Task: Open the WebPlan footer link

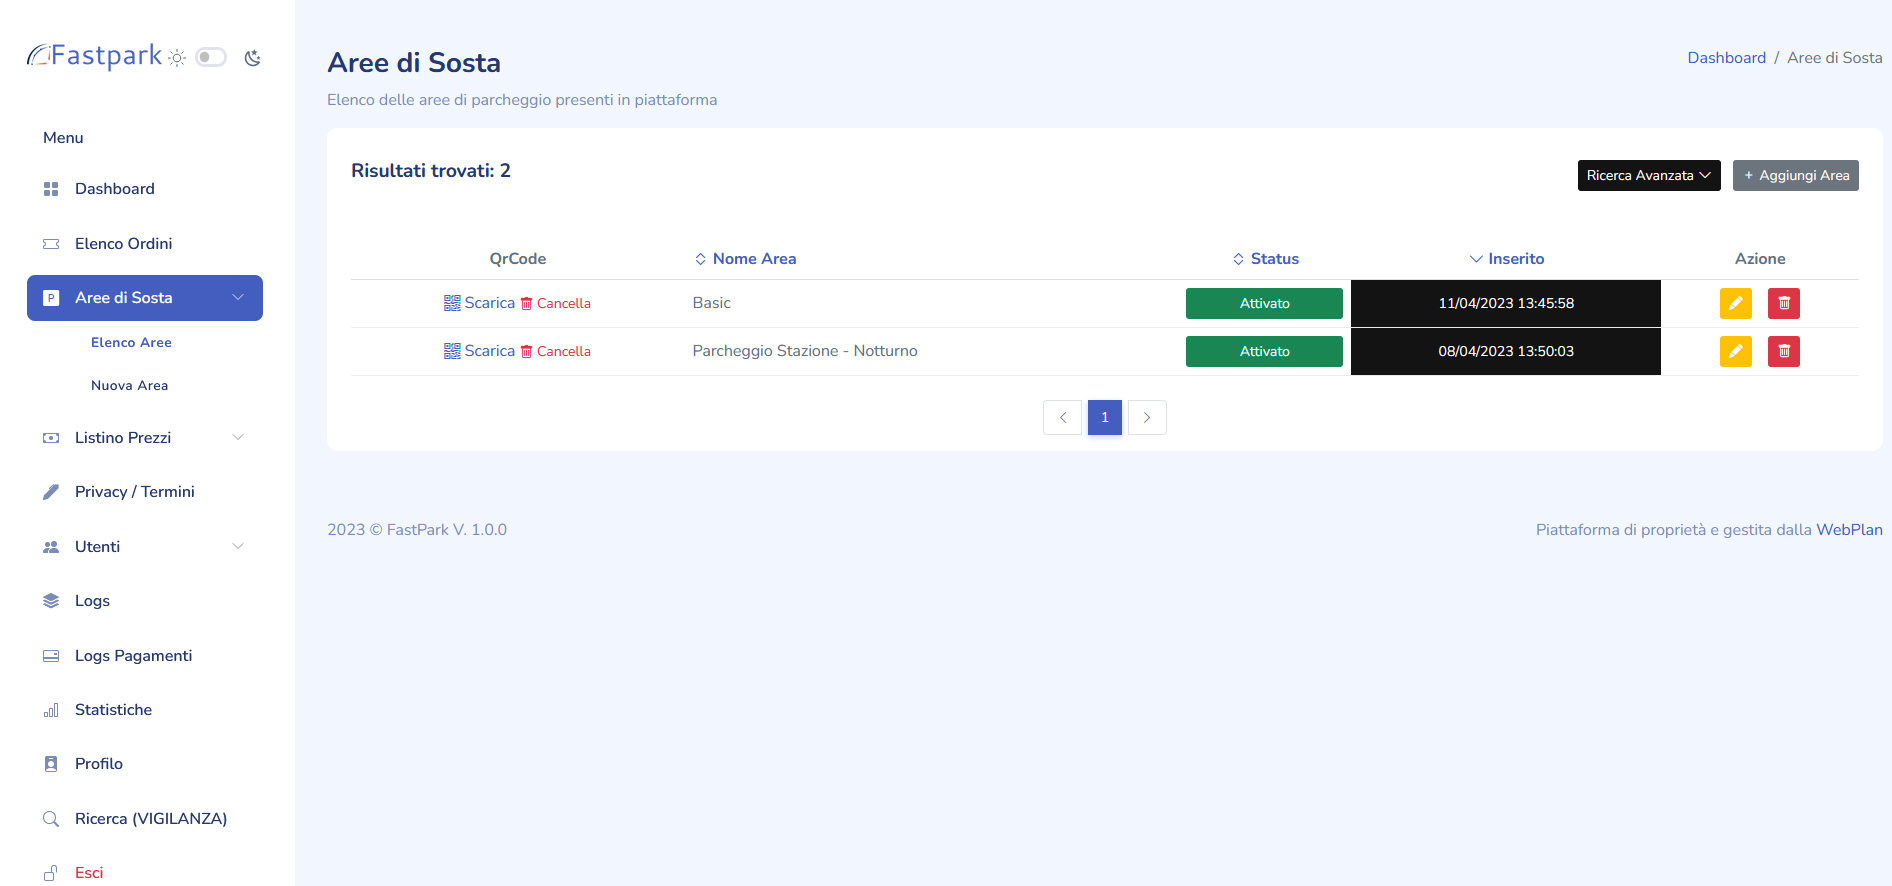Action: 1849,530
